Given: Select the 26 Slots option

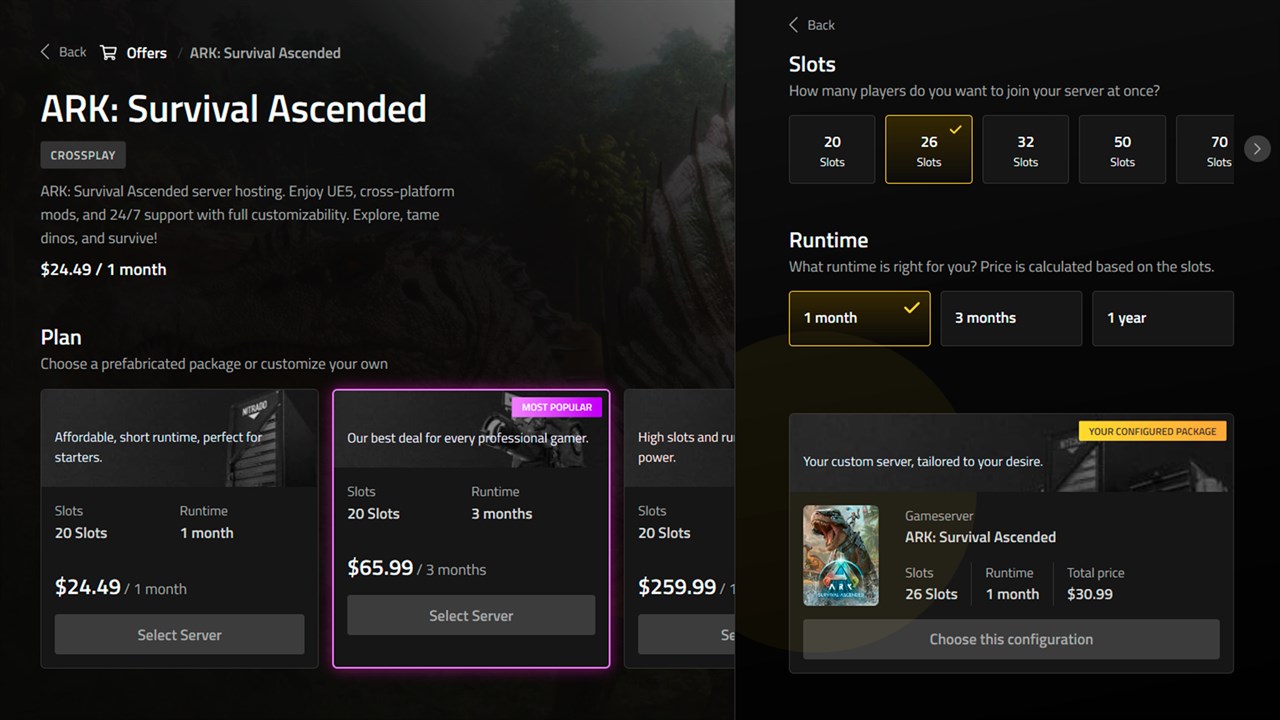Looking at the screenshot, I should [x=929, y=150].
